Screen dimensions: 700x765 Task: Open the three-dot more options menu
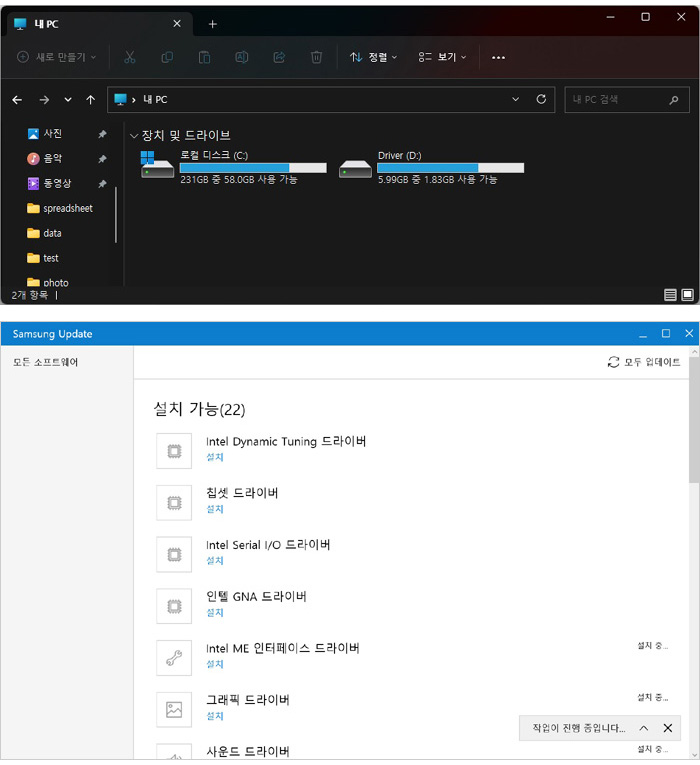click(x=498, y=58)
